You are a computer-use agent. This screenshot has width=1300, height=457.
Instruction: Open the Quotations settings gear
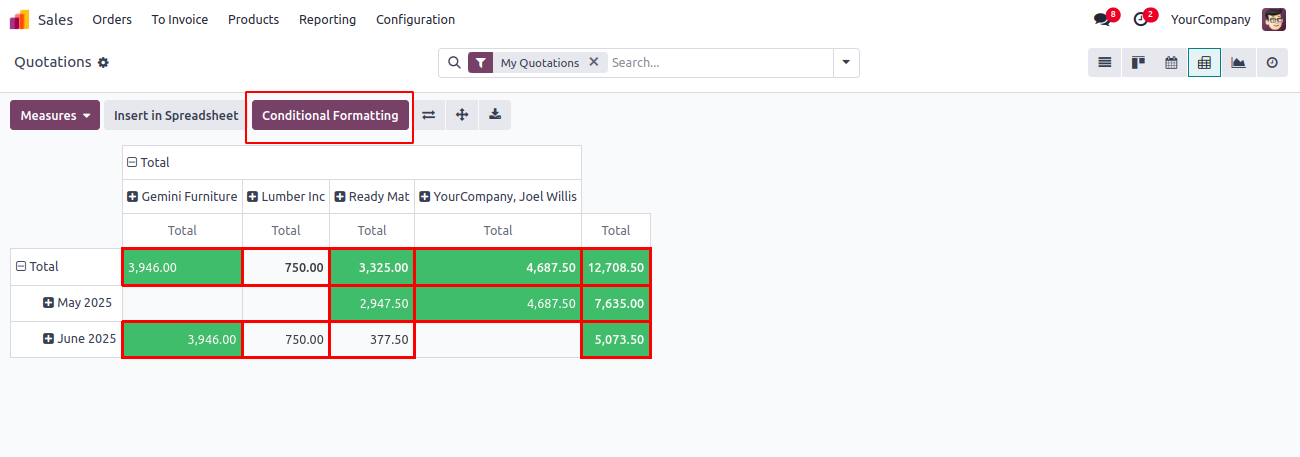103,62
